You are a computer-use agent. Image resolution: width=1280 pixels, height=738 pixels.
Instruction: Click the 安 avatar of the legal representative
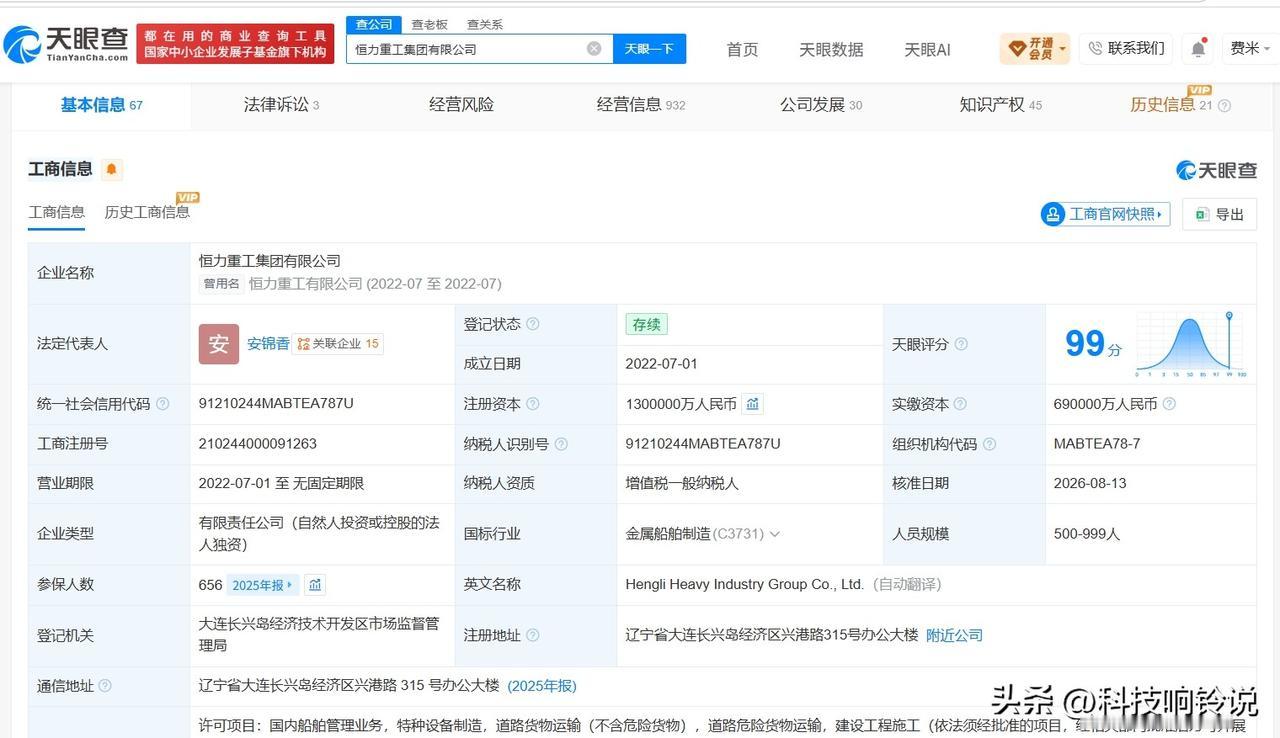pyautogui.click(x=219, y=343)
